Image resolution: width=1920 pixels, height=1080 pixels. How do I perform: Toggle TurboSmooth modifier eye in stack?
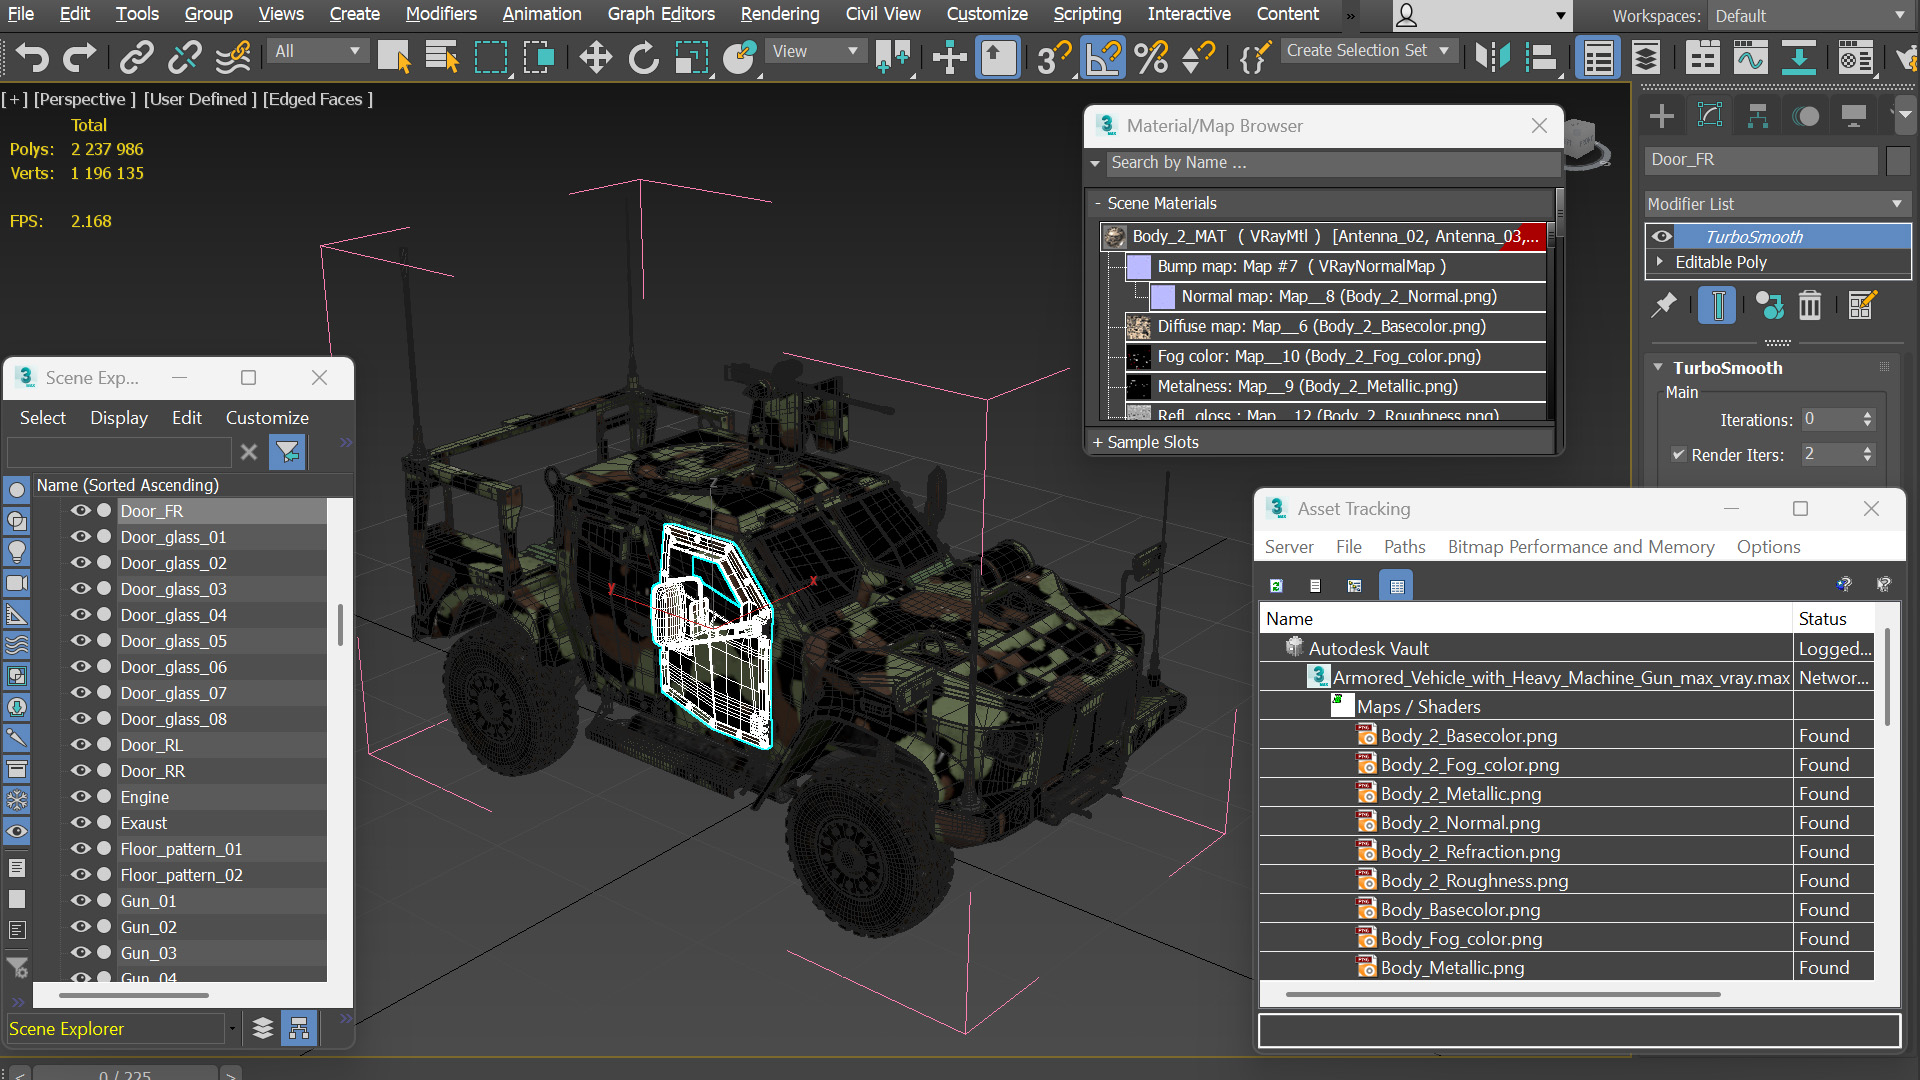pos(1662,237)
